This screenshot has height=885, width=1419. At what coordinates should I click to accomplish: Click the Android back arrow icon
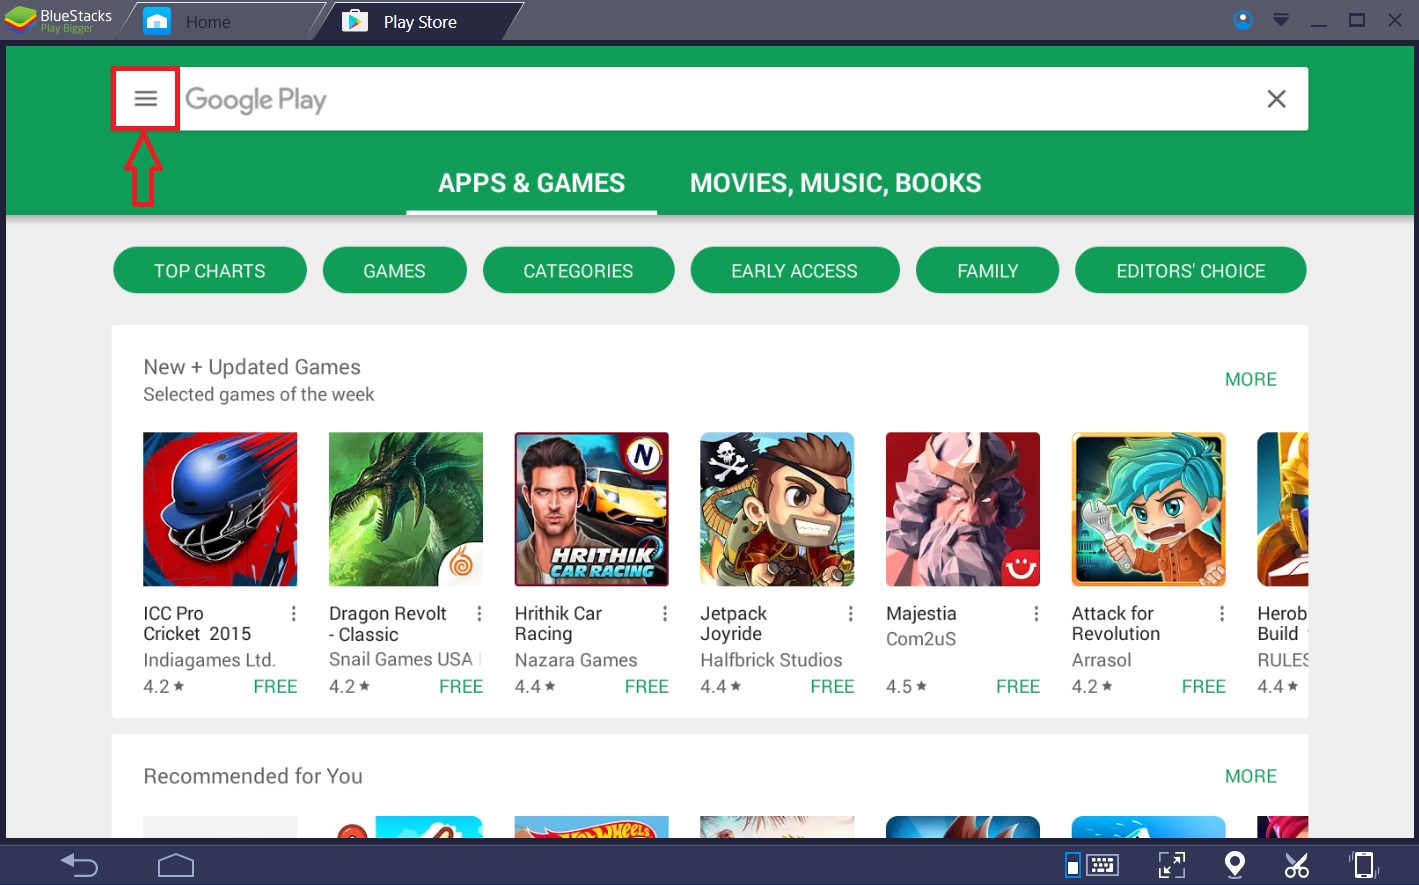[79, 865]
